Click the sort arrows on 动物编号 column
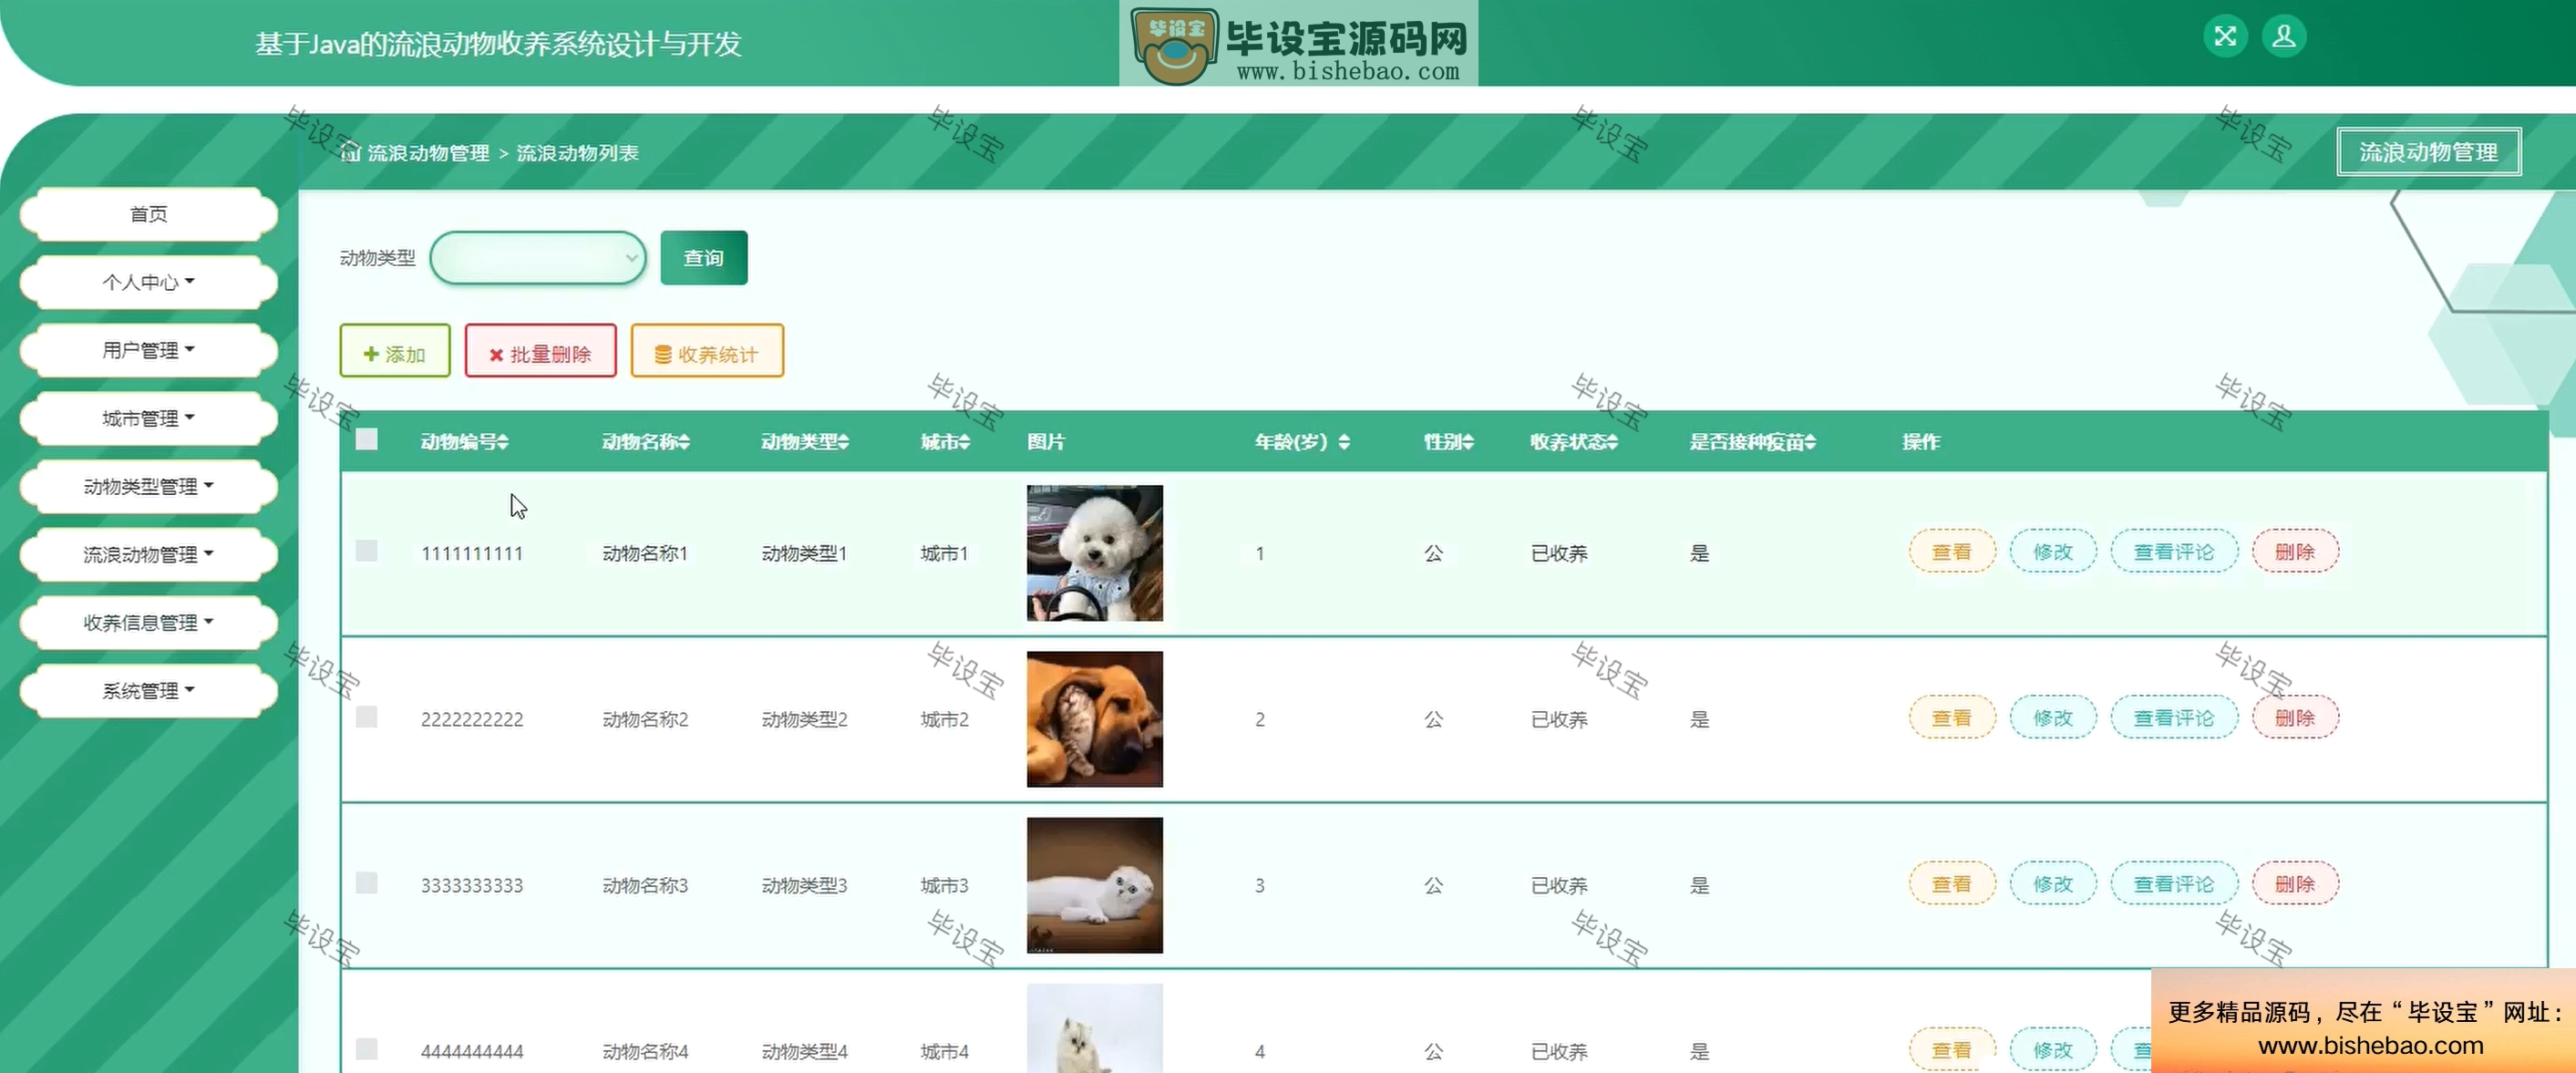 point(503,442)
